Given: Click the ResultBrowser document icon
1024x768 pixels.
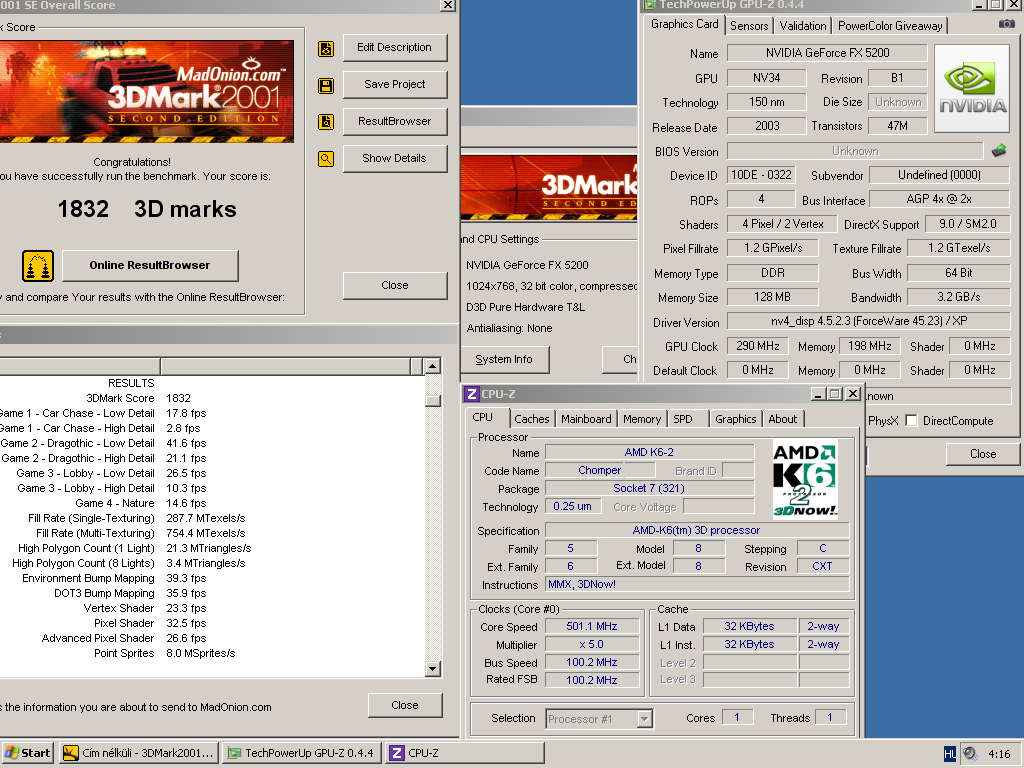Looking at the screenshot, I should [326, 121].
